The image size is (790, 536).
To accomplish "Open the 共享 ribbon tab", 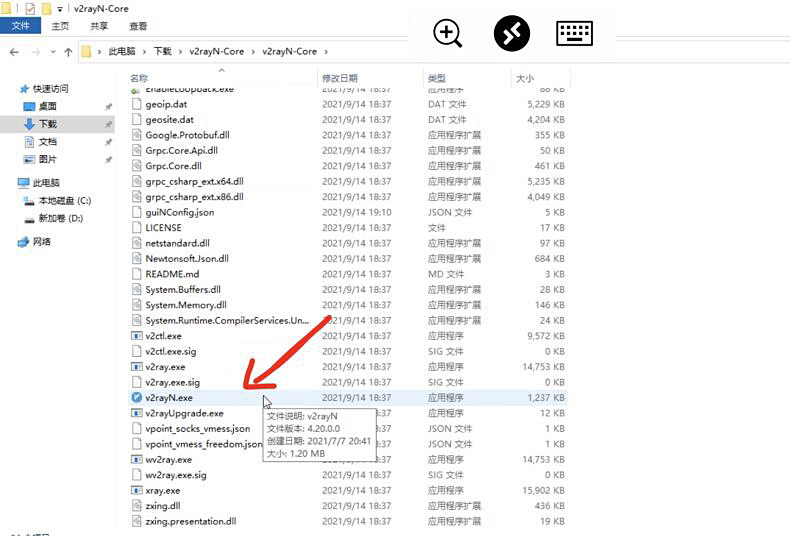I will tap(99, 26).
